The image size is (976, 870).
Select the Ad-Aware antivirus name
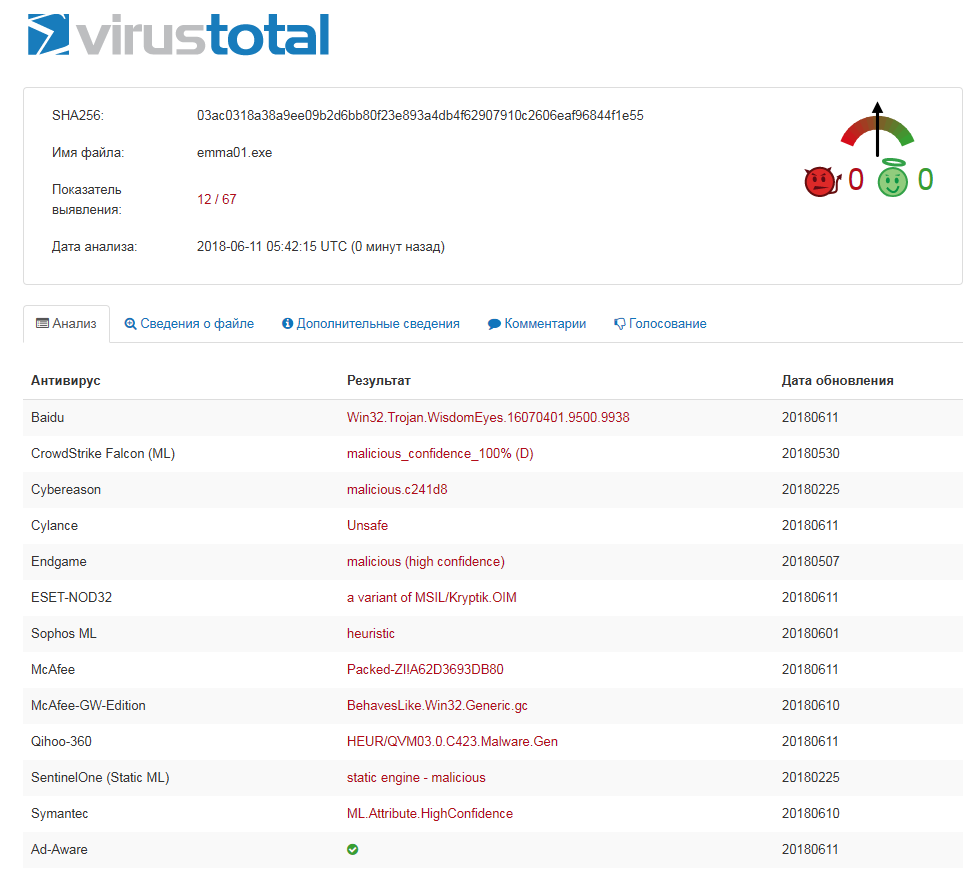pyautogui.click(x=59, y=851)
